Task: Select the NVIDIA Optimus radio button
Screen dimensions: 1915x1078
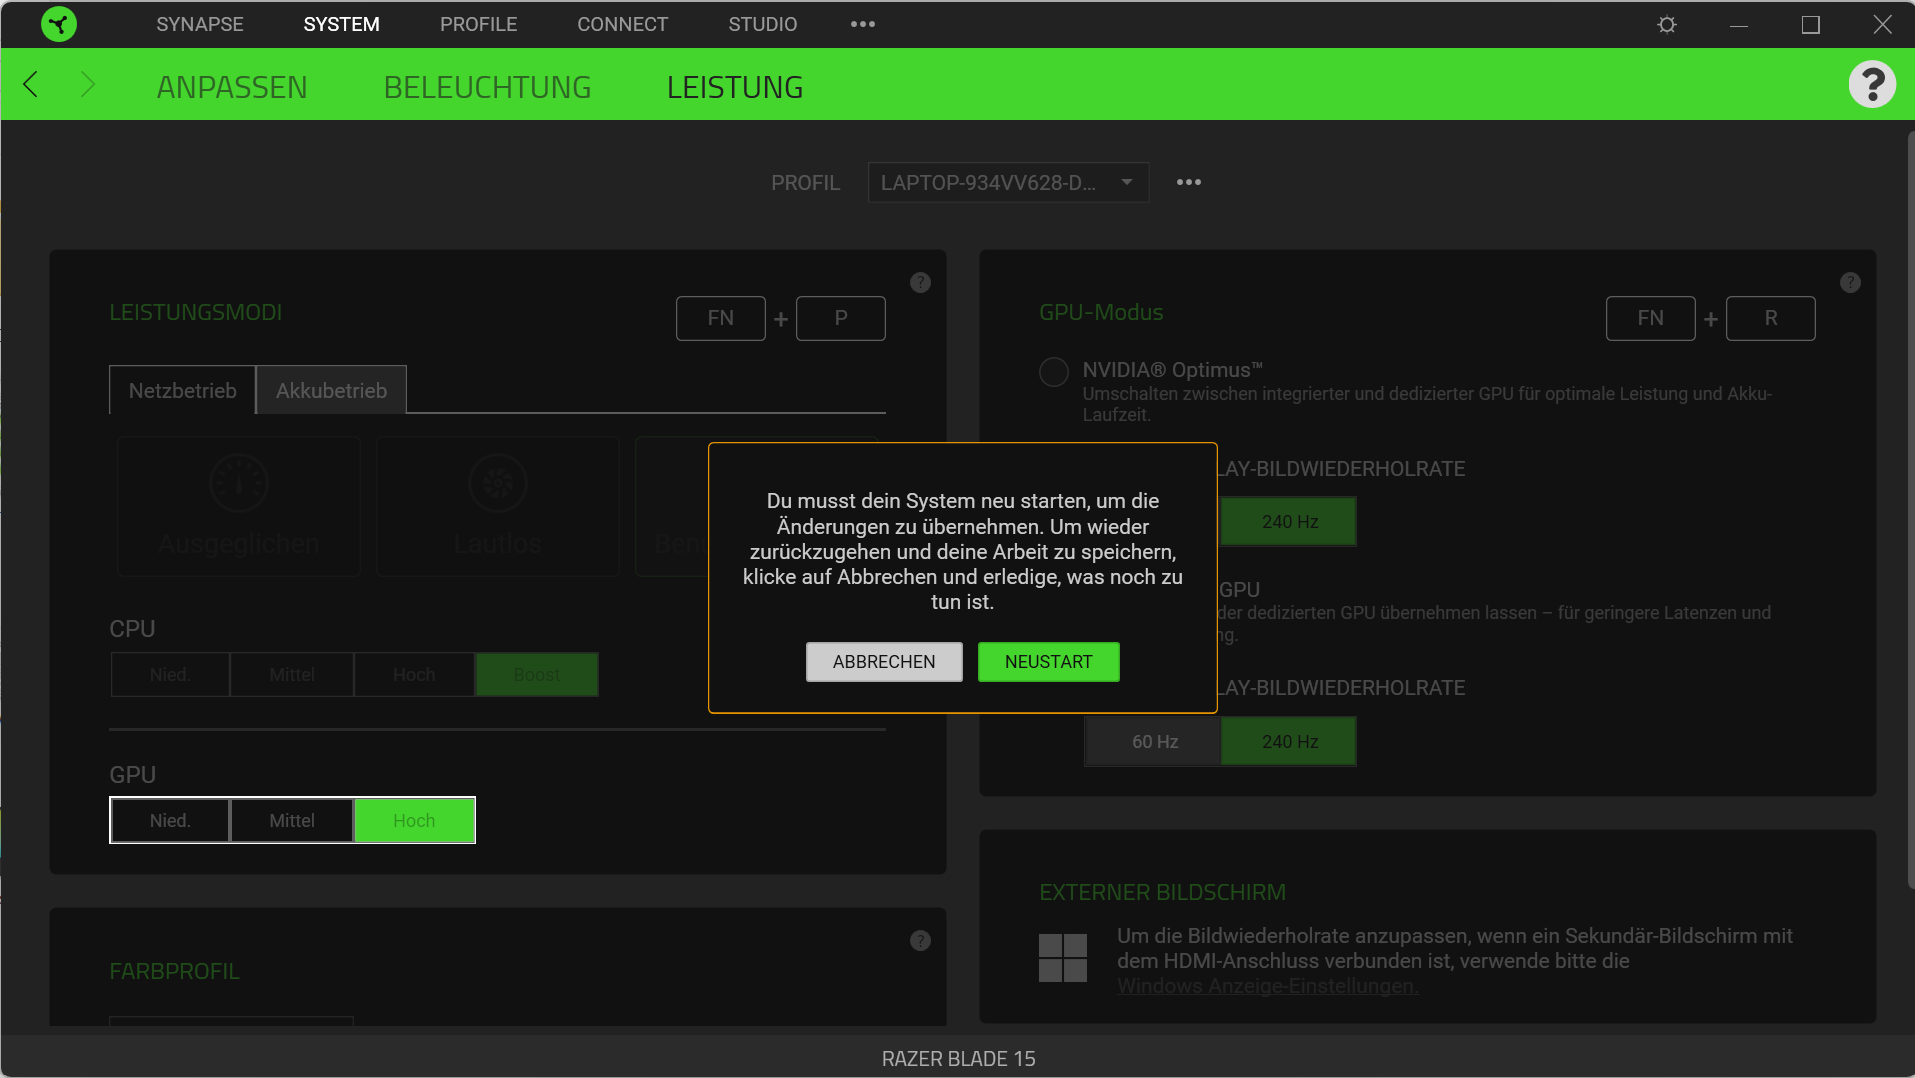Action: (x=1054, y=372)
